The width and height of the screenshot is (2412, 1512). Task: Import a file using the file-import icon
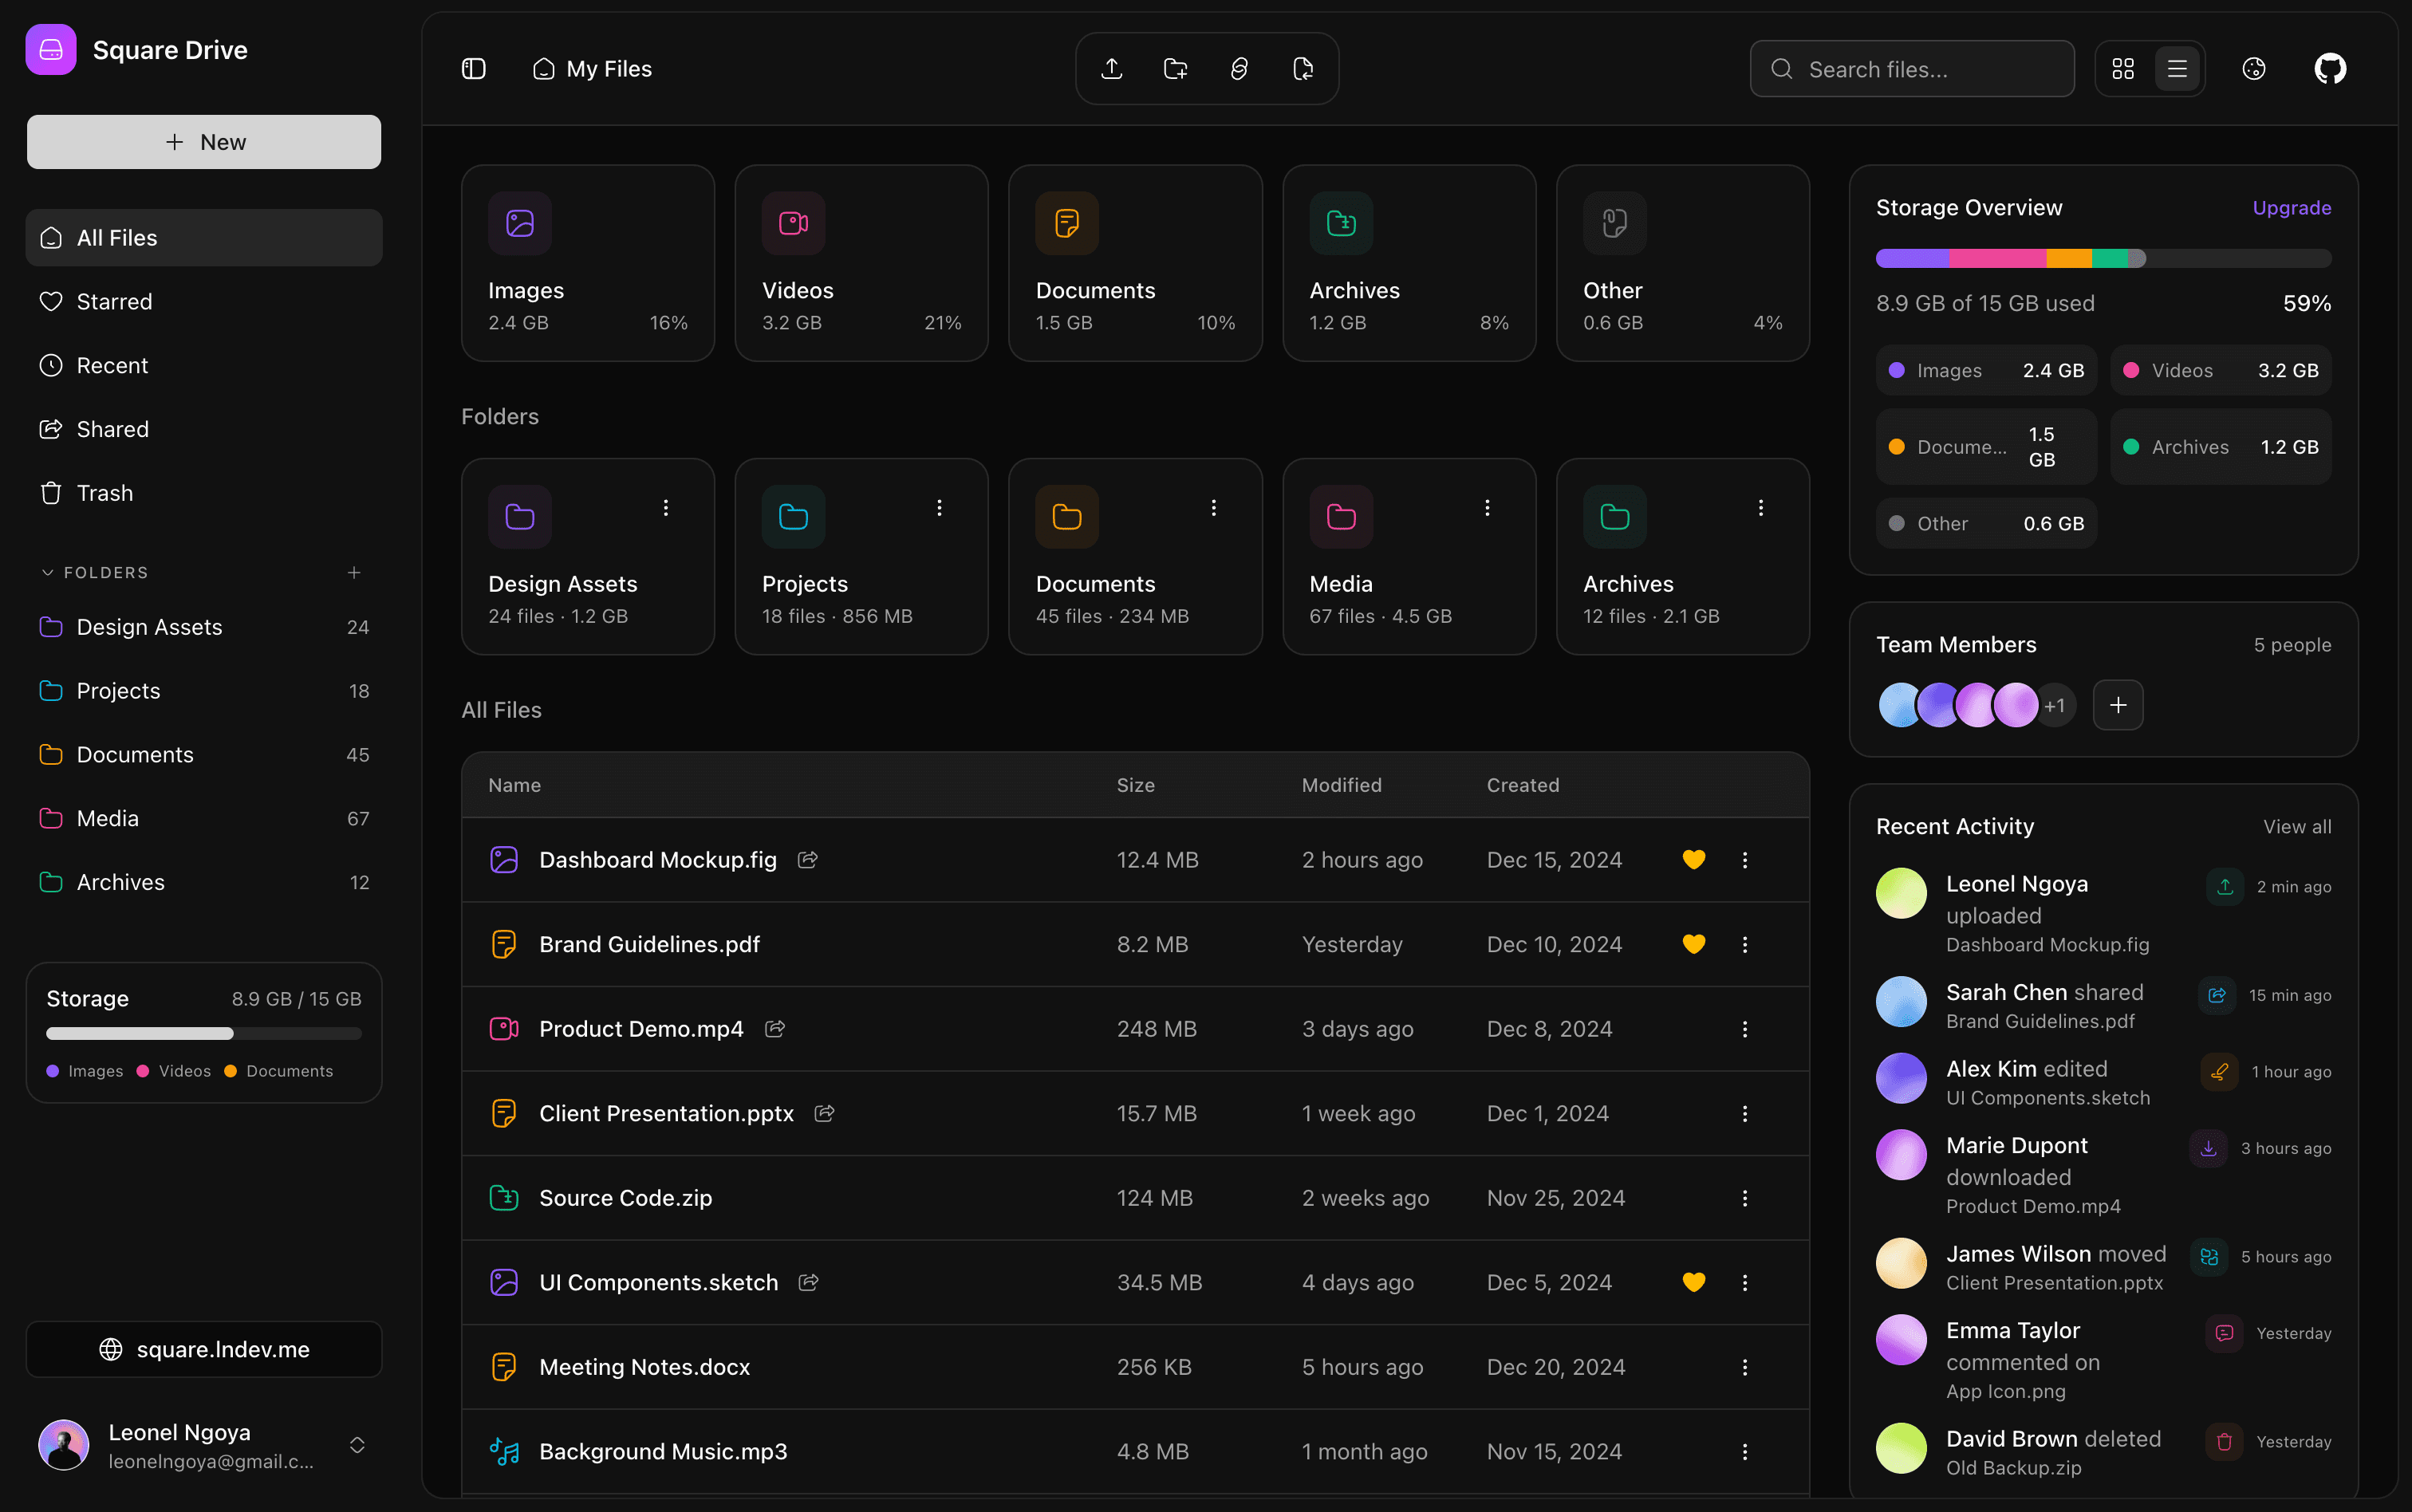tap(1303, 68)
